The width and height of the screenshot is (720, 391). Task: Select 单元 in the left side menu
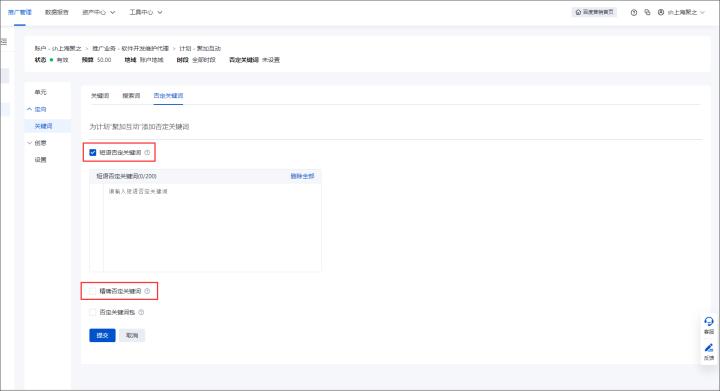tap(40, 92)
